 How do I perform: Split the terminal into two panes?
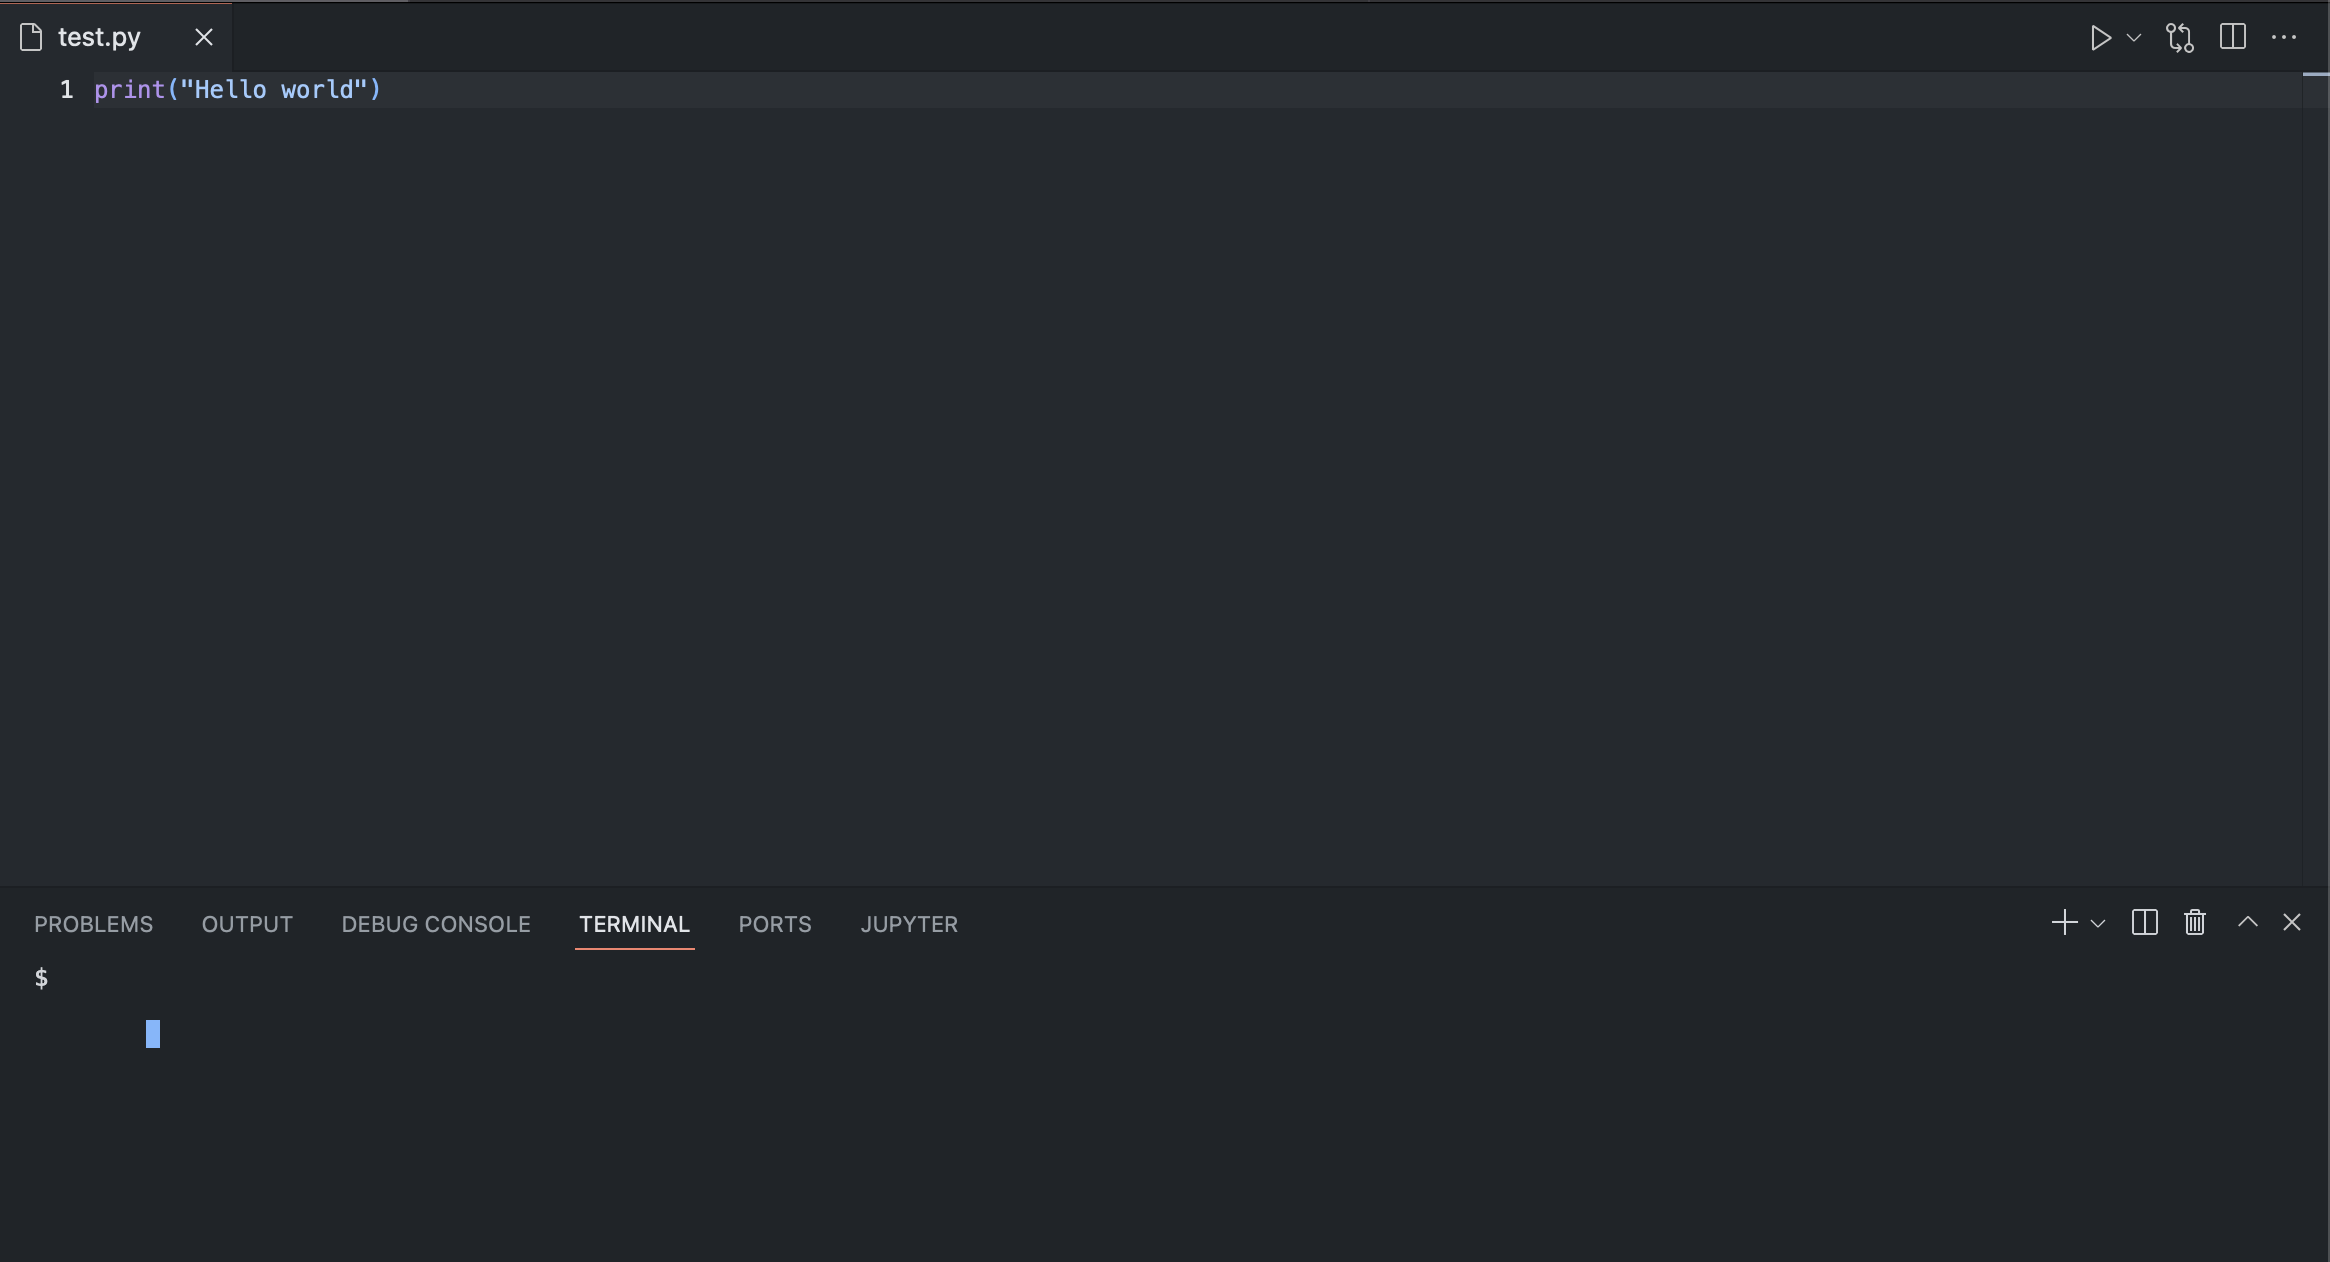point(2144,922)
